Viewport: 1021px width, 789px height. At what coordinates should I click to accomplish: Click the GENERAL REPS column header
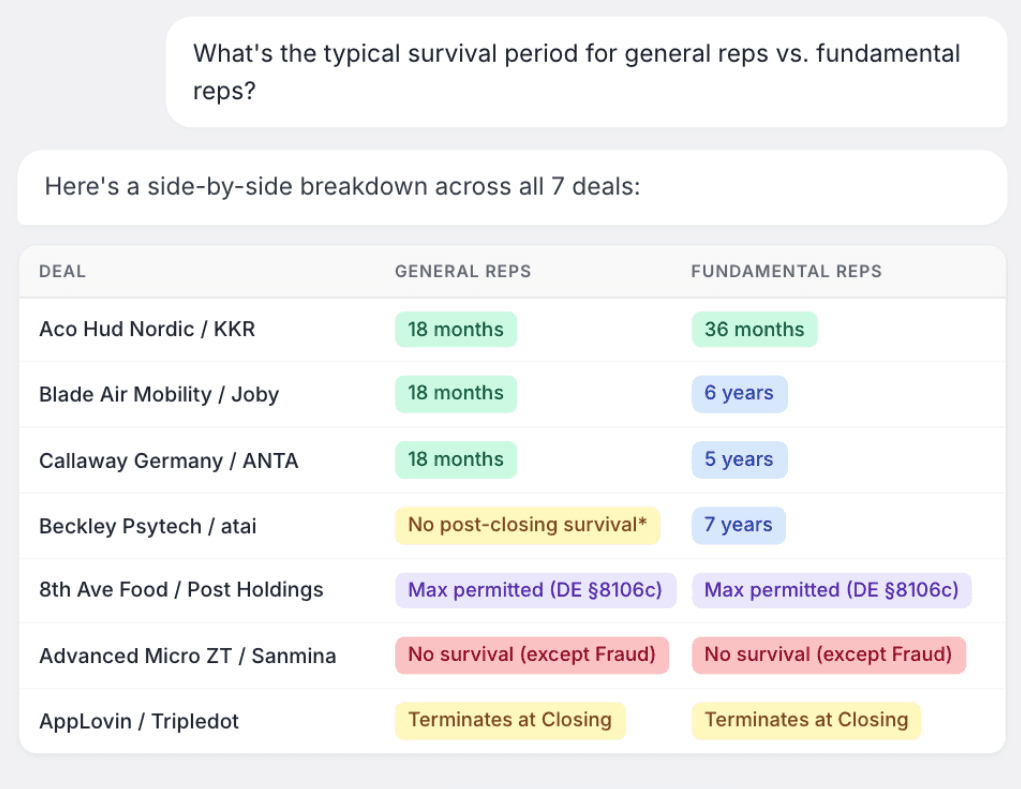(462, 271)
